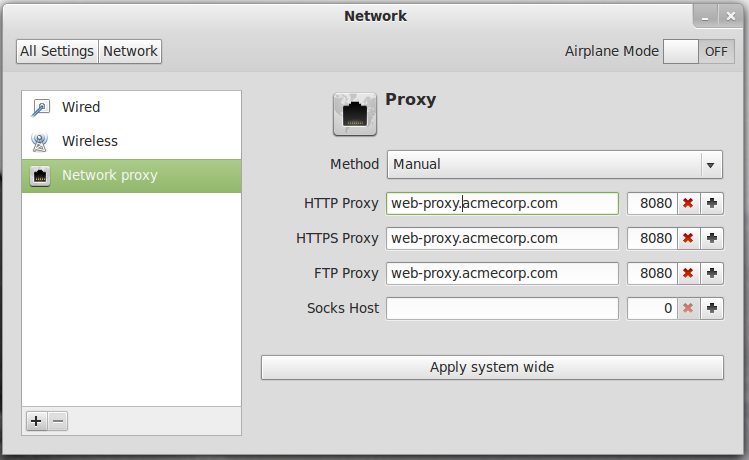
Task: Go back to All Settings
Action: pyautogui.click(x=57, y=51)
